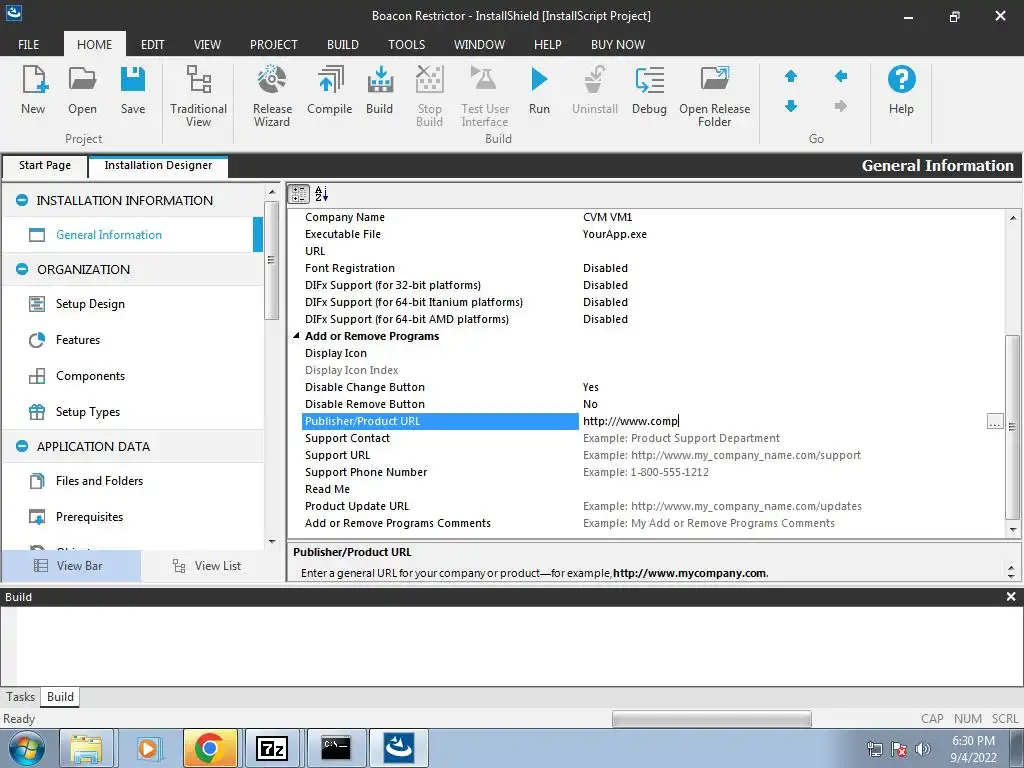Open the BUILD ribbon tab

click(342, 44)
